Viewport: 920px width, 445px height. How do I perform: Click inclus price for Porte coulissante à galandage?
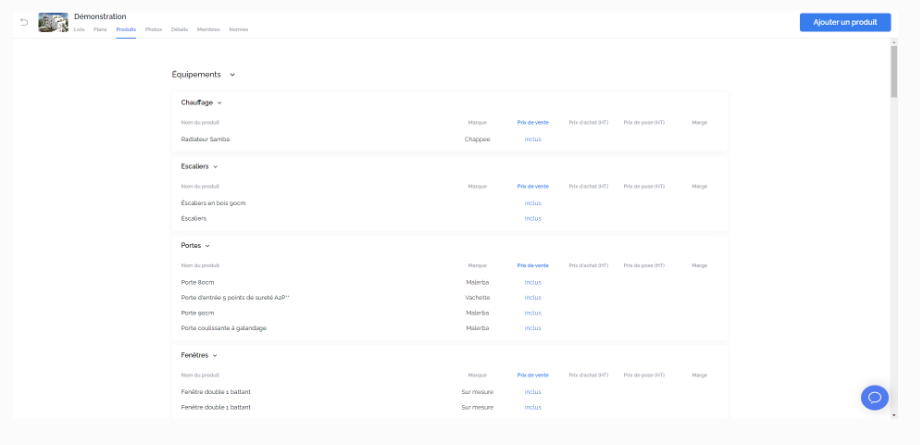533,328
